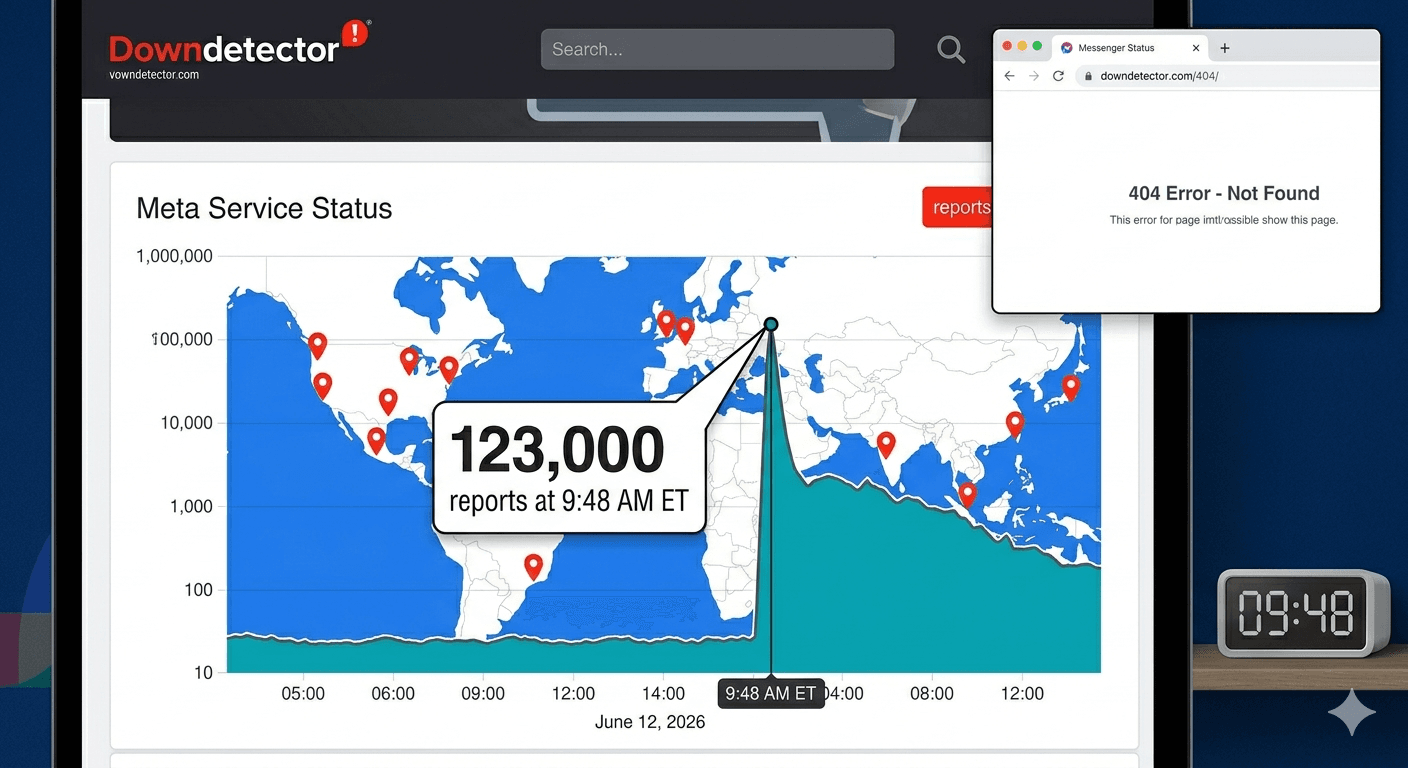
Task: Click the "06:00" x-axis label
Action: [x=393, y=693]
